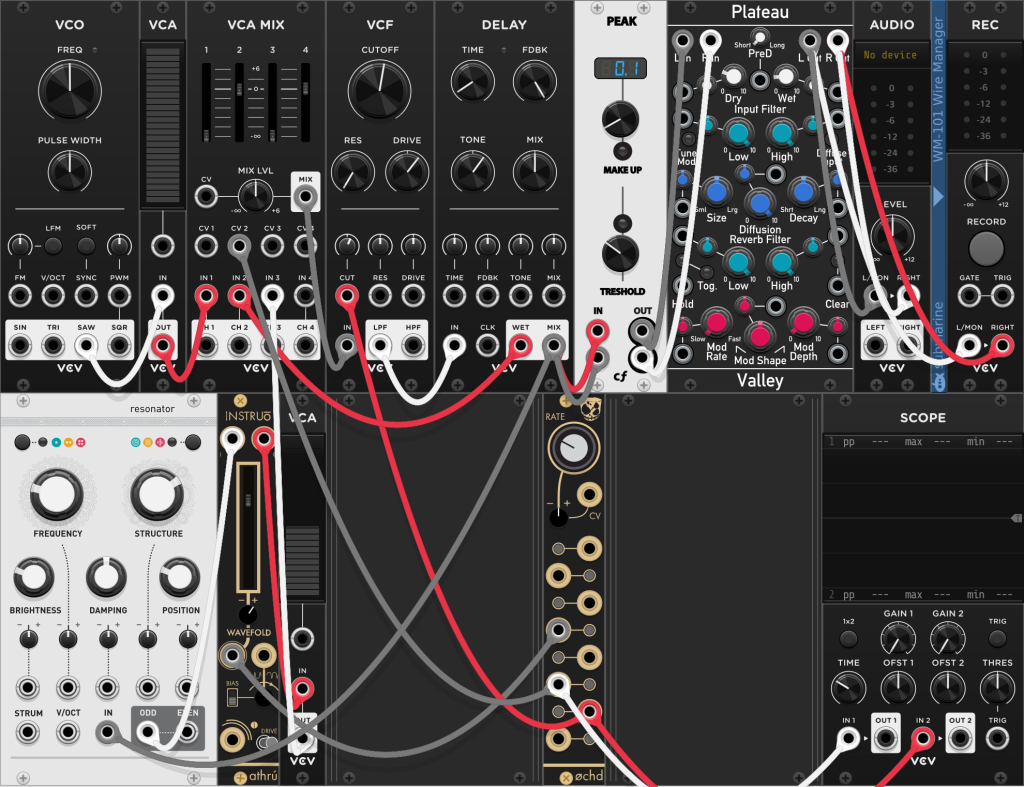Viewport: 1024px width, 787px height.
Task: Click the DELAY CLK input jack
Action: [487, 345]
